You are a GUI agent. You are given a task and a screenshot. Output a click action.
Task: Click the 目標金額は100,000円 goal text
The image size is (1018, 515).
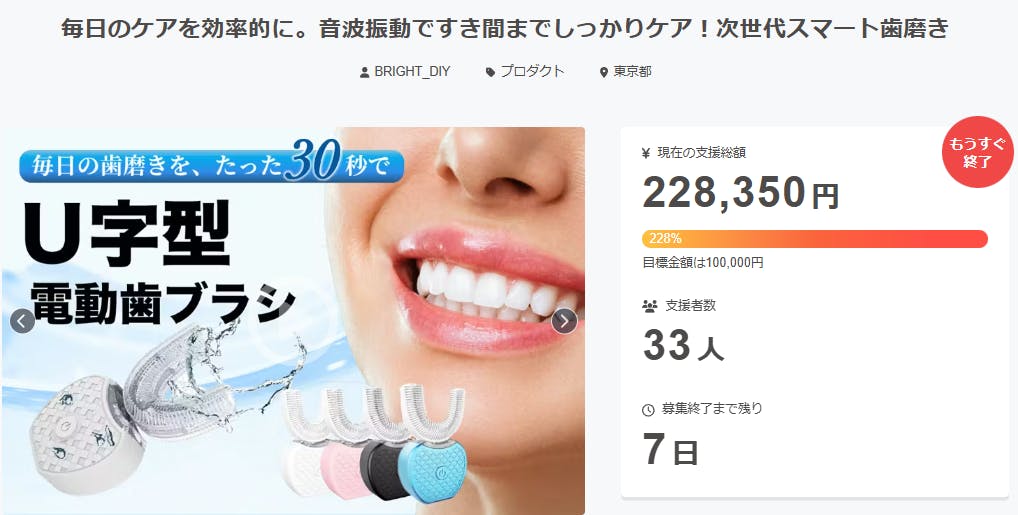[x=702, y=263]
